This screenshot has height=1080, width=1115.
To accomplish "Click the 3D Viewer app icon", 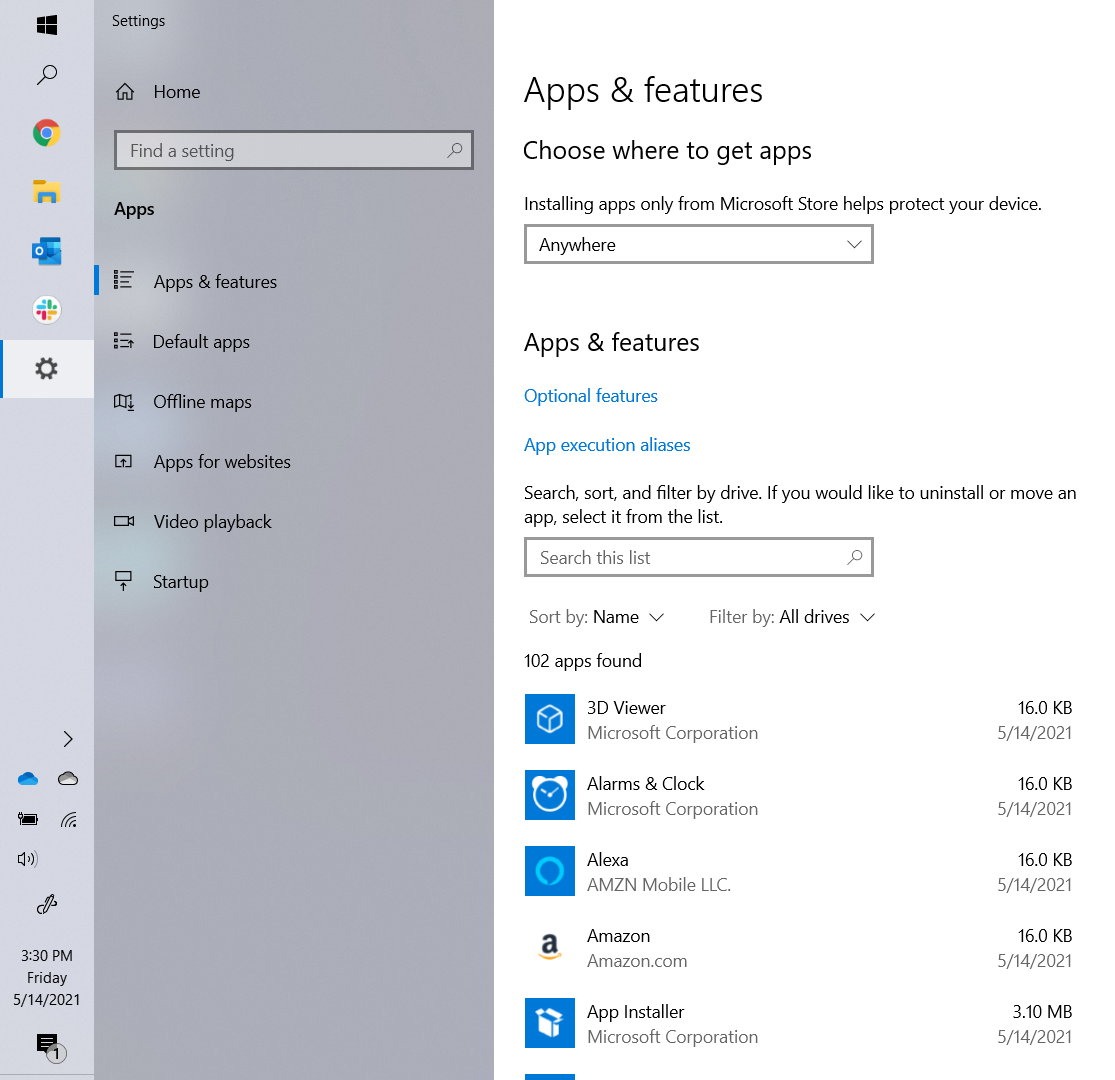I will pyautogui.click(x=549, y=719).
